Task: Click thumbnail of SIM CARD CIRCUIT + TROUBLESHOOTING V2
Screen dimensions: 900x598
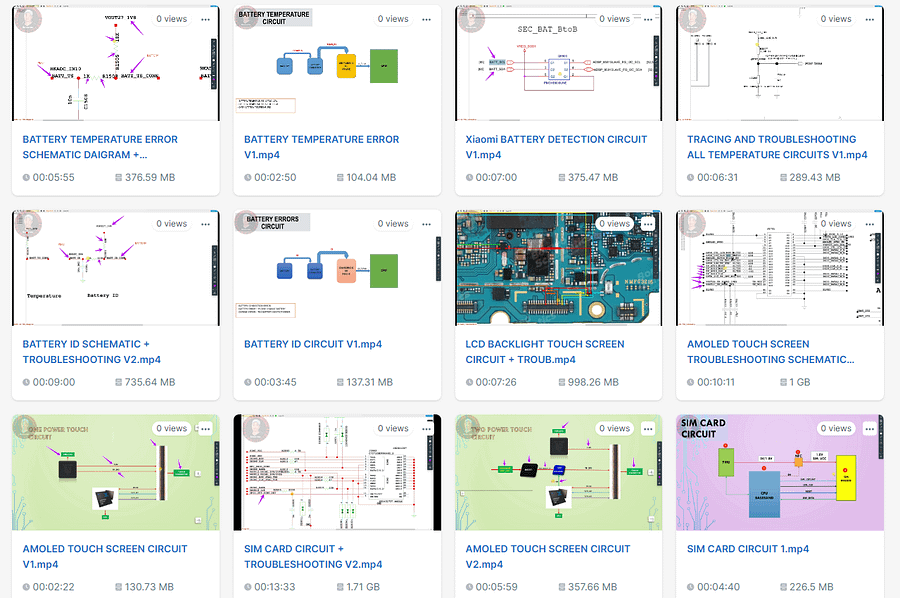Action: click(337, 473)
